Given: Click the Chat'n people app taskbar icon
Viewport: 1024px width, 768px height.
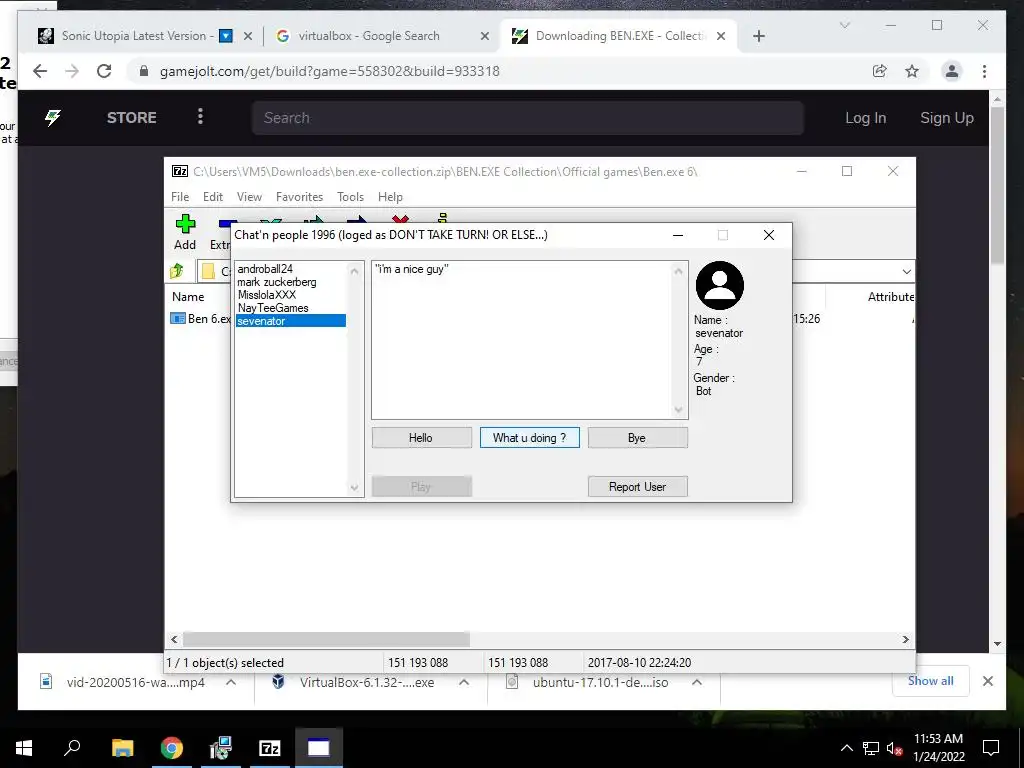Looking at the screenshot, I should point(319,748).
